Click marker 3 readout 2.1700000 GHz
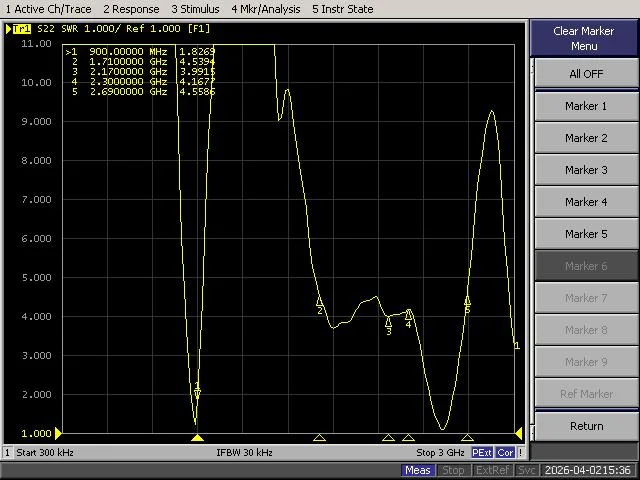Screen dimensions: 640x480 [128, 71]
